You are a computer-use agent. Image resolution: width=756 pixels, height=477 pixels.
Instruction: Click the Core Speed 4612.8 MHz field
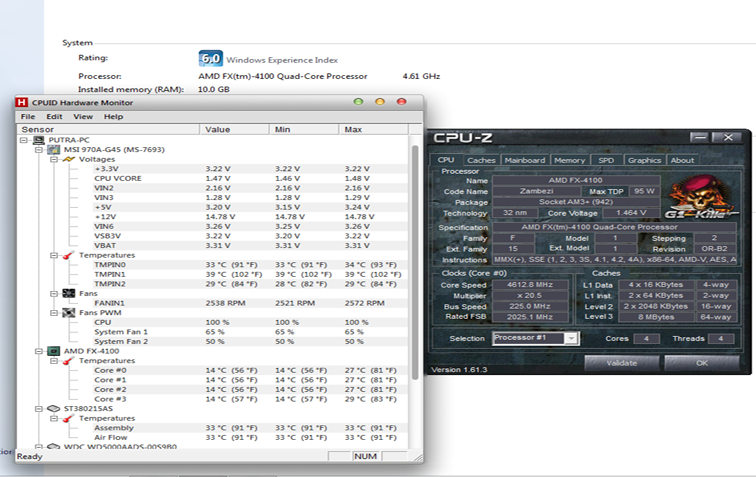pos(529,285)
